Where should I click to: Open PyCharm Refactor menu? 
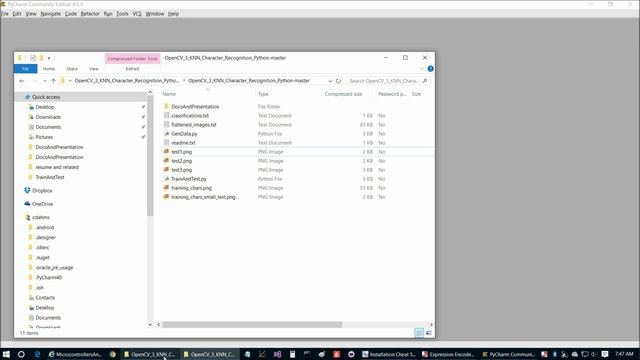[90, 14]
